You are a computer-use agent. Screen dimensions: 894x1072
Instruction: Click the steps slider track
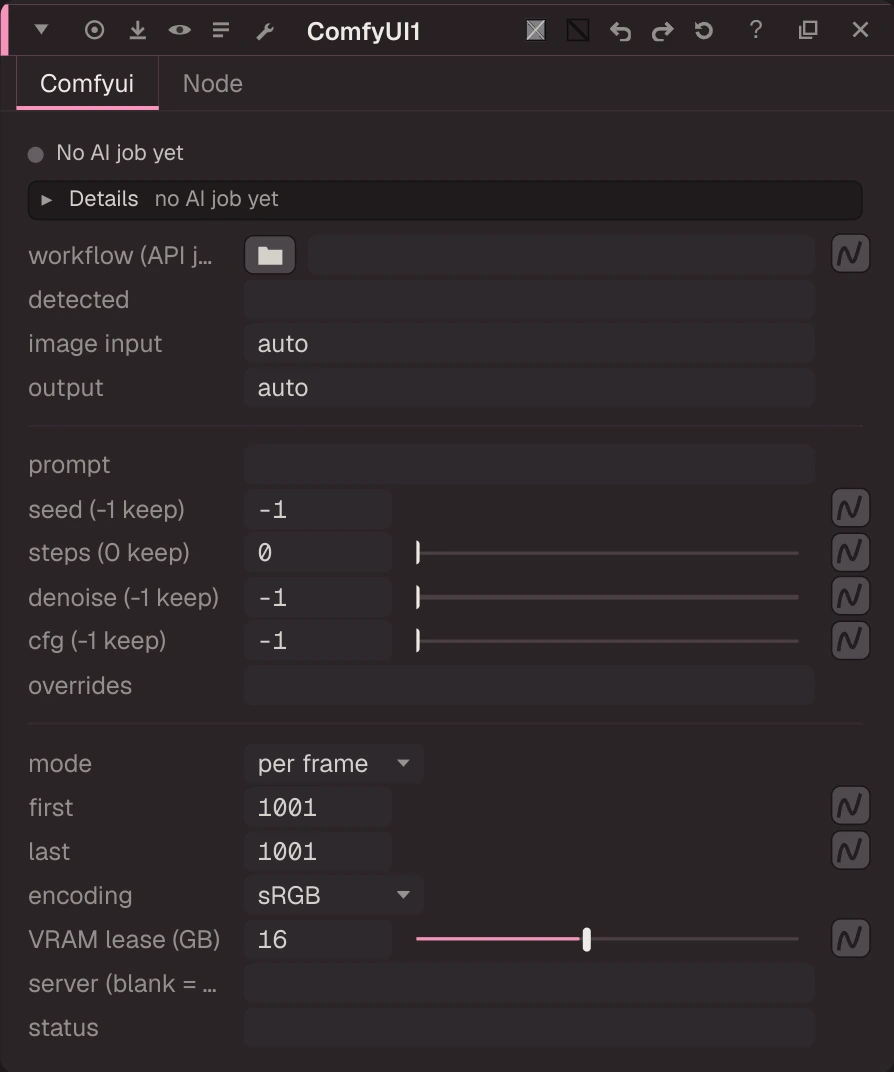coord(608,553)
